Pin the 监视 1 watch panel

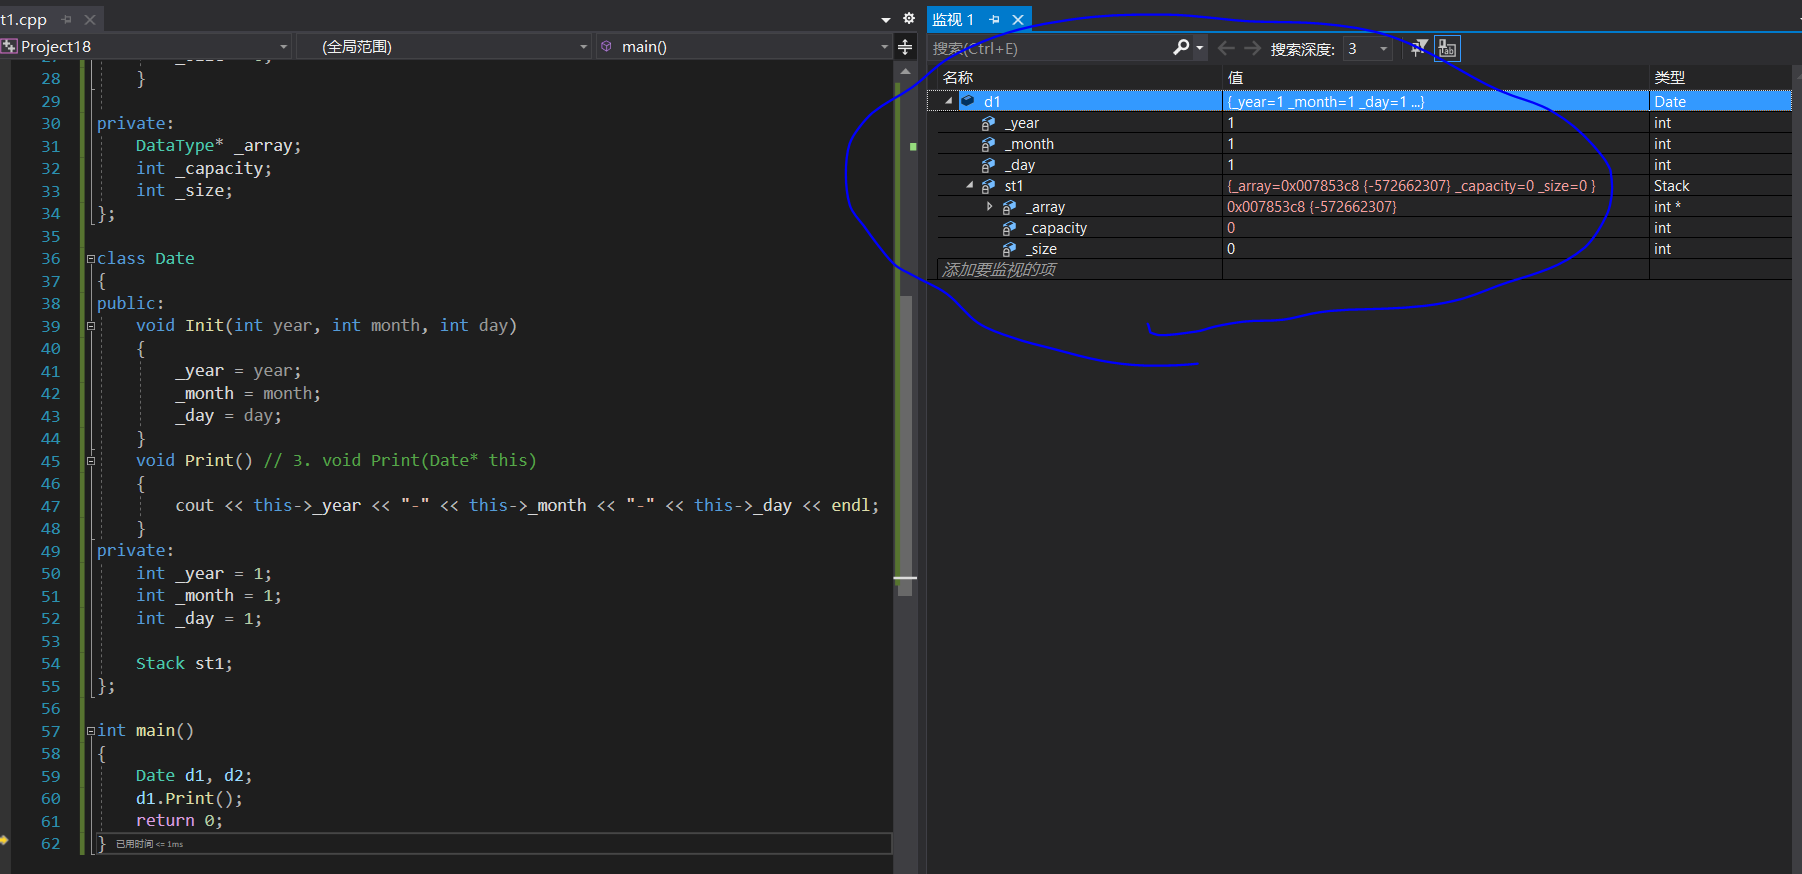click(994, 20)
